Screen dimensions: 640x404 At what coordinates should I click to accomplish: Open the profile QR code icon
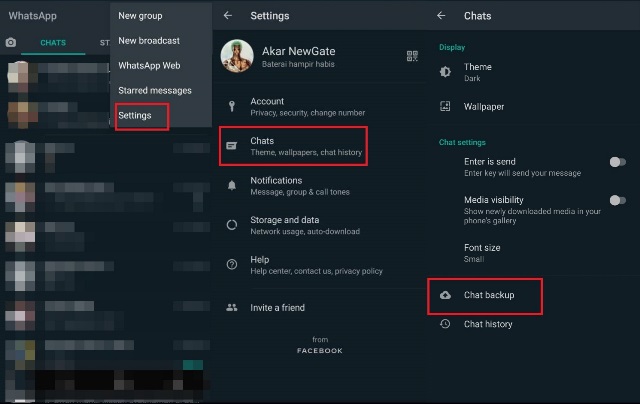[x=412, y=56]
